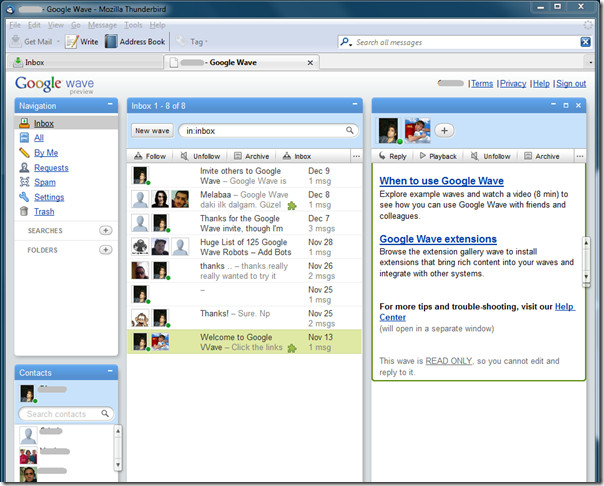The width and height of the screenshot is (604, 486).
Task: Click the New wave button
Action: [152, 131]
